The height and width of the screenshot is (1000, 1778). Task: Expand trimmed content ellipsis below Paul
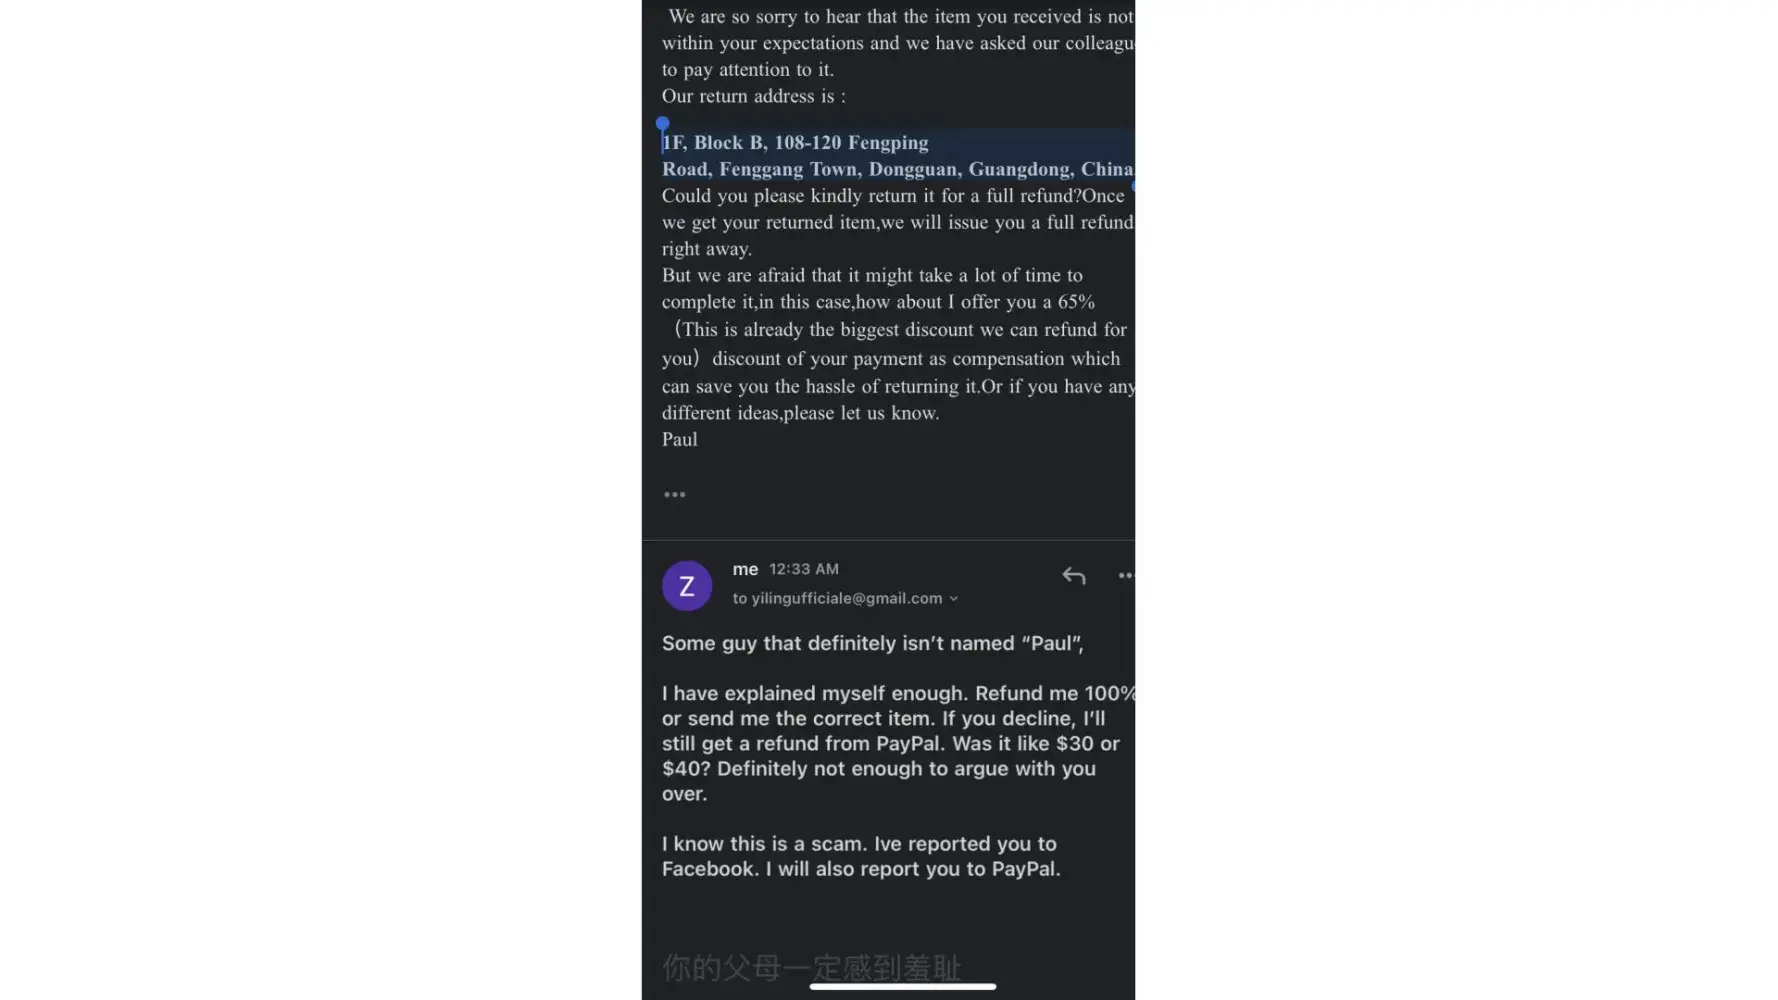[x=675, y=494]
